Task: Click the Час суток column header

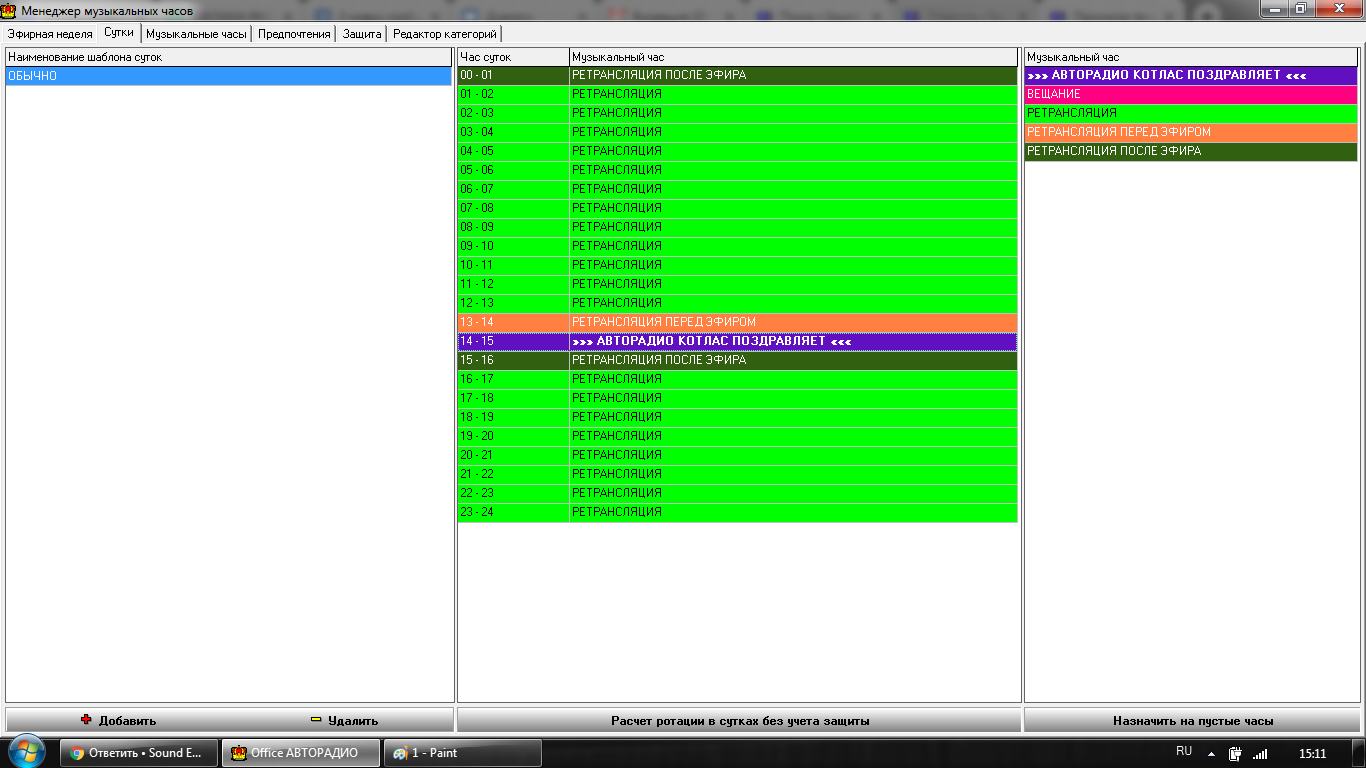Action: (x=513, y=58)
